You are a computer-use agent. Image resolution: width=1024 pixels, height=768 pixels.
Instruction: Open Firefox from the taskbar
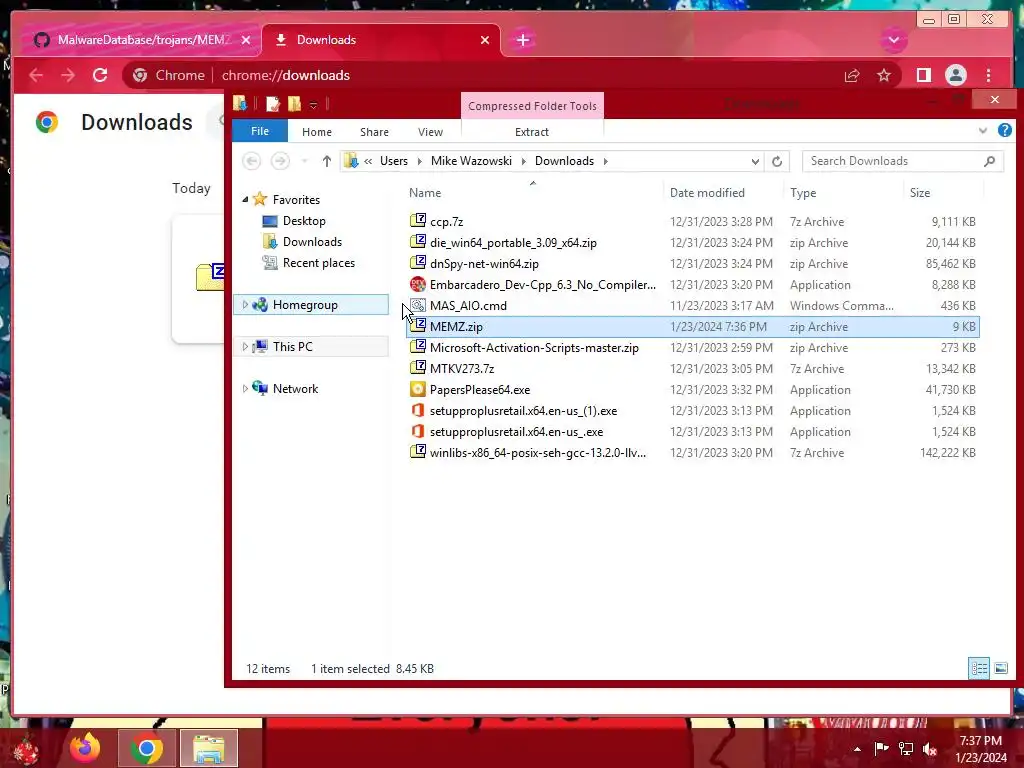click(85, 748)
